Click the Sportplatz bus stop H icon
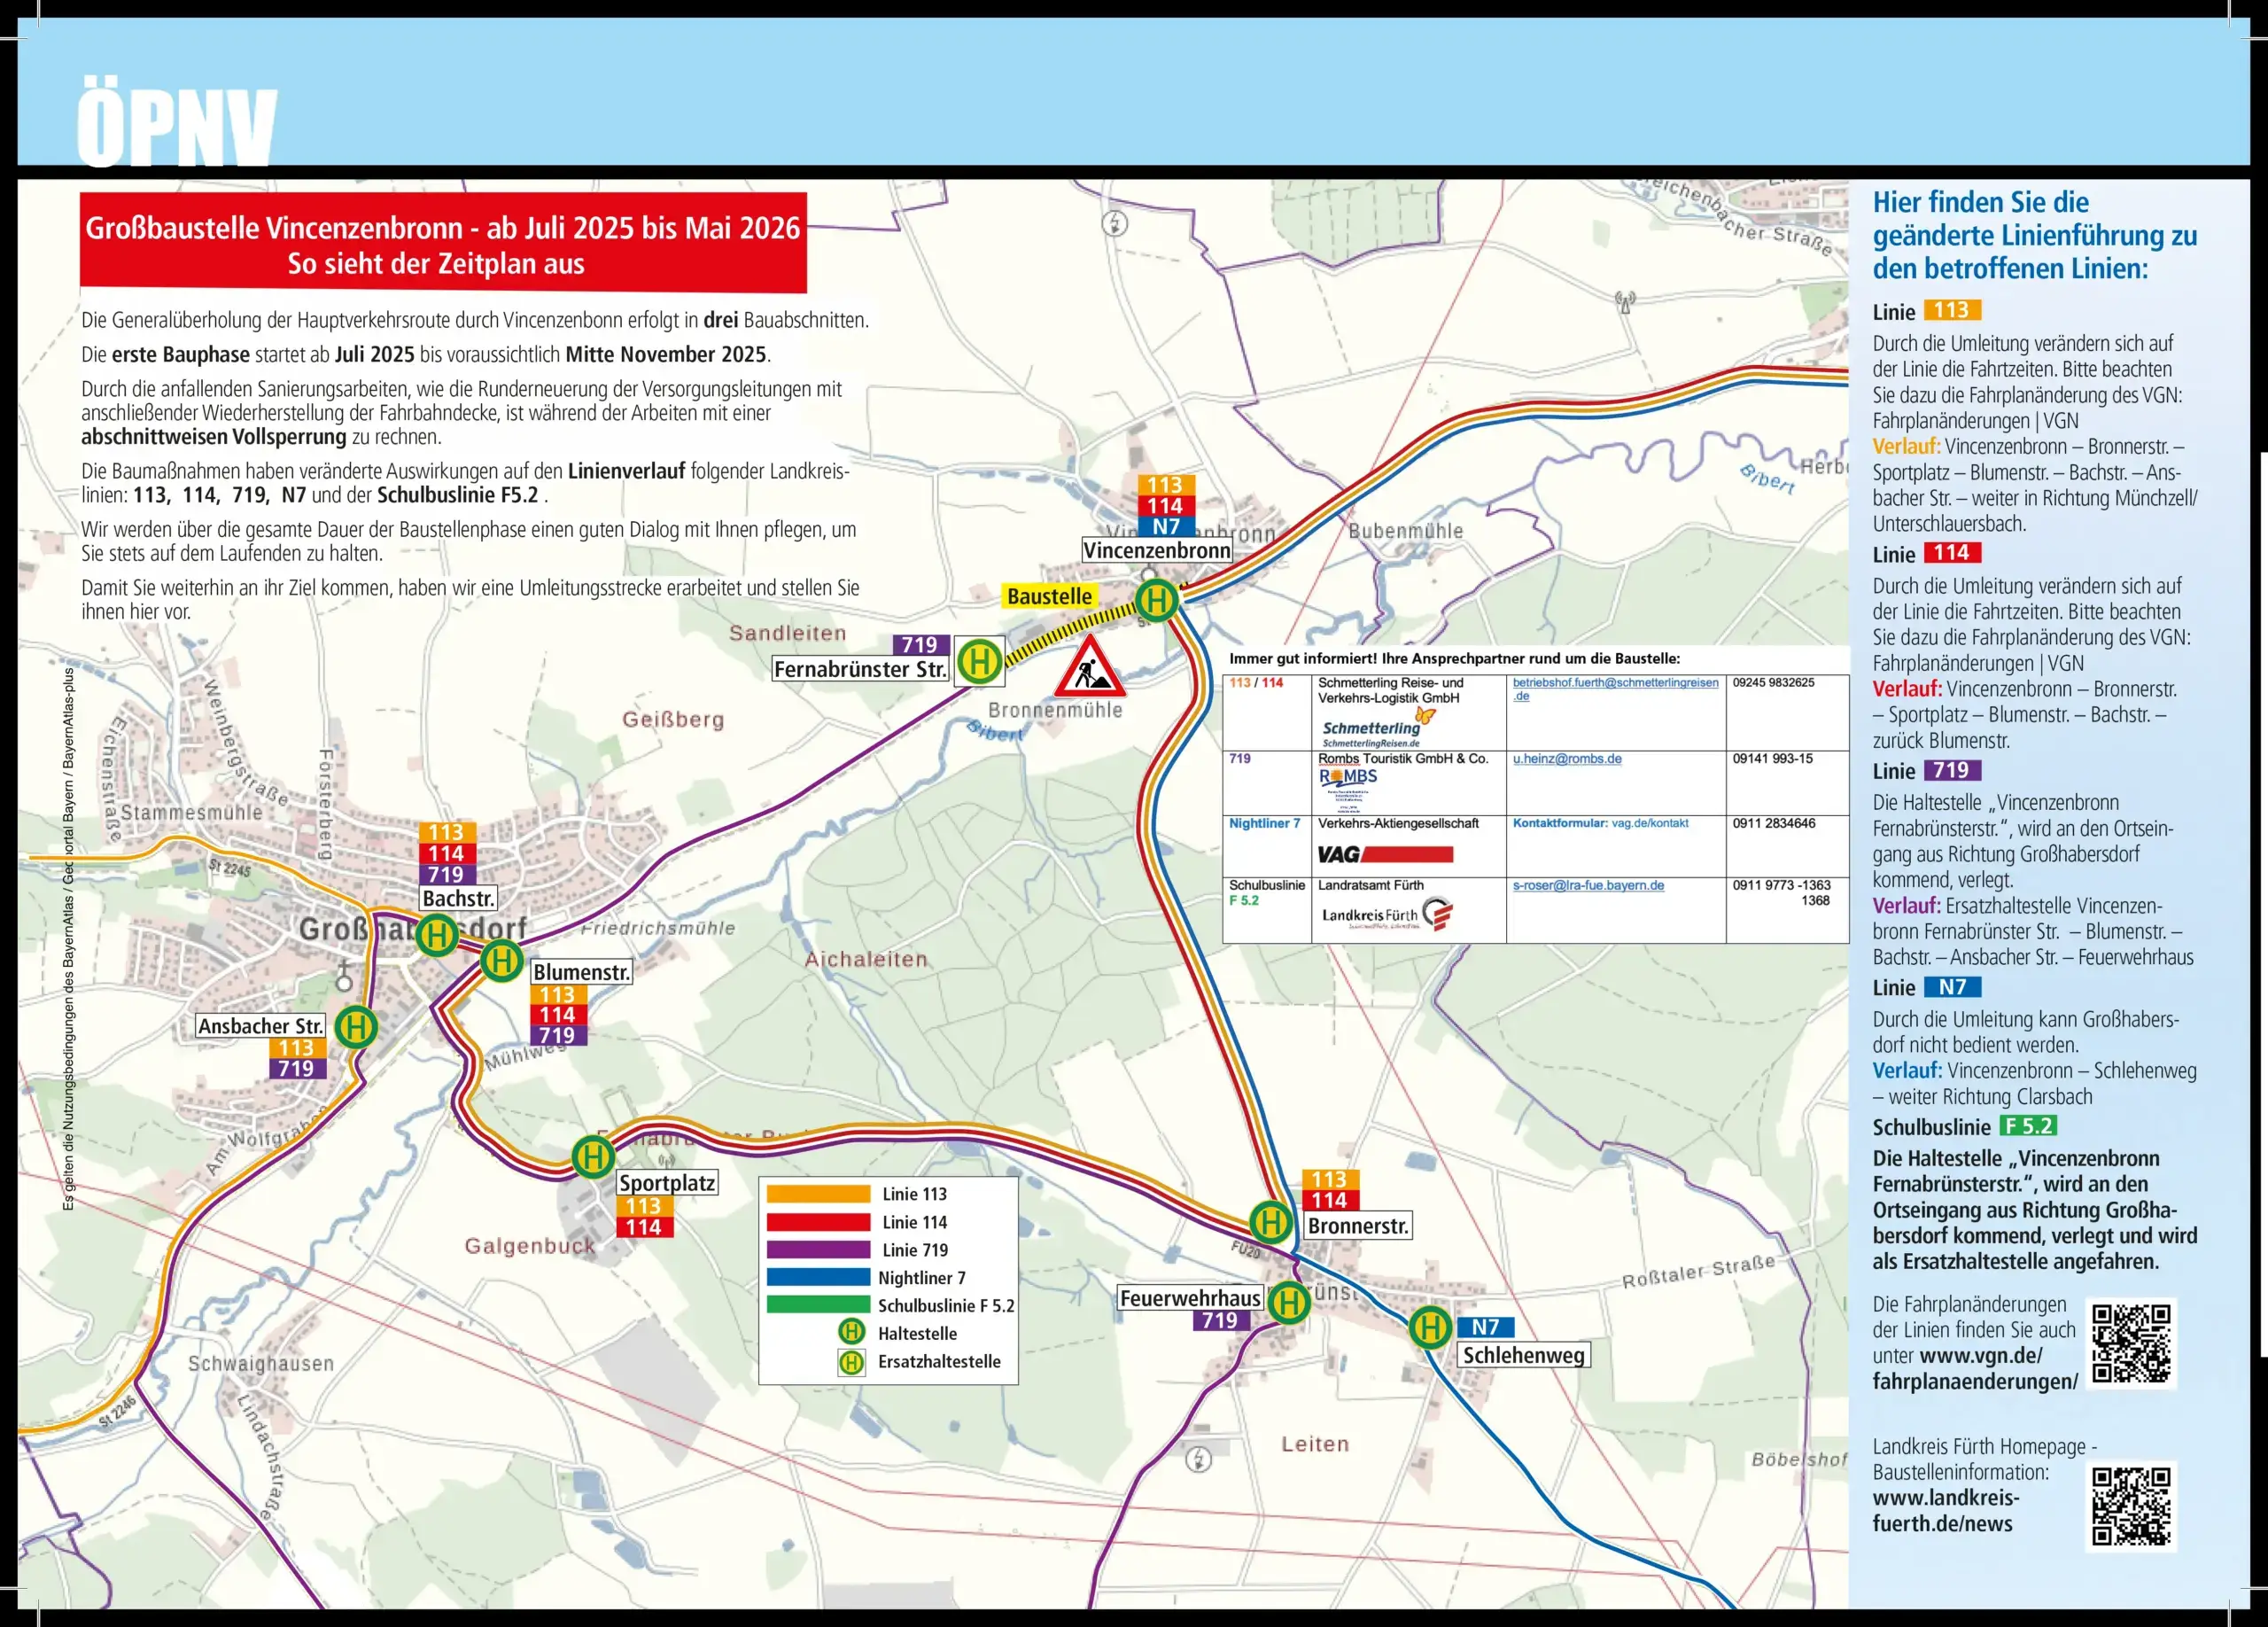The height and width of the screenshot is (1627, 2268). tap(593, 1157)
